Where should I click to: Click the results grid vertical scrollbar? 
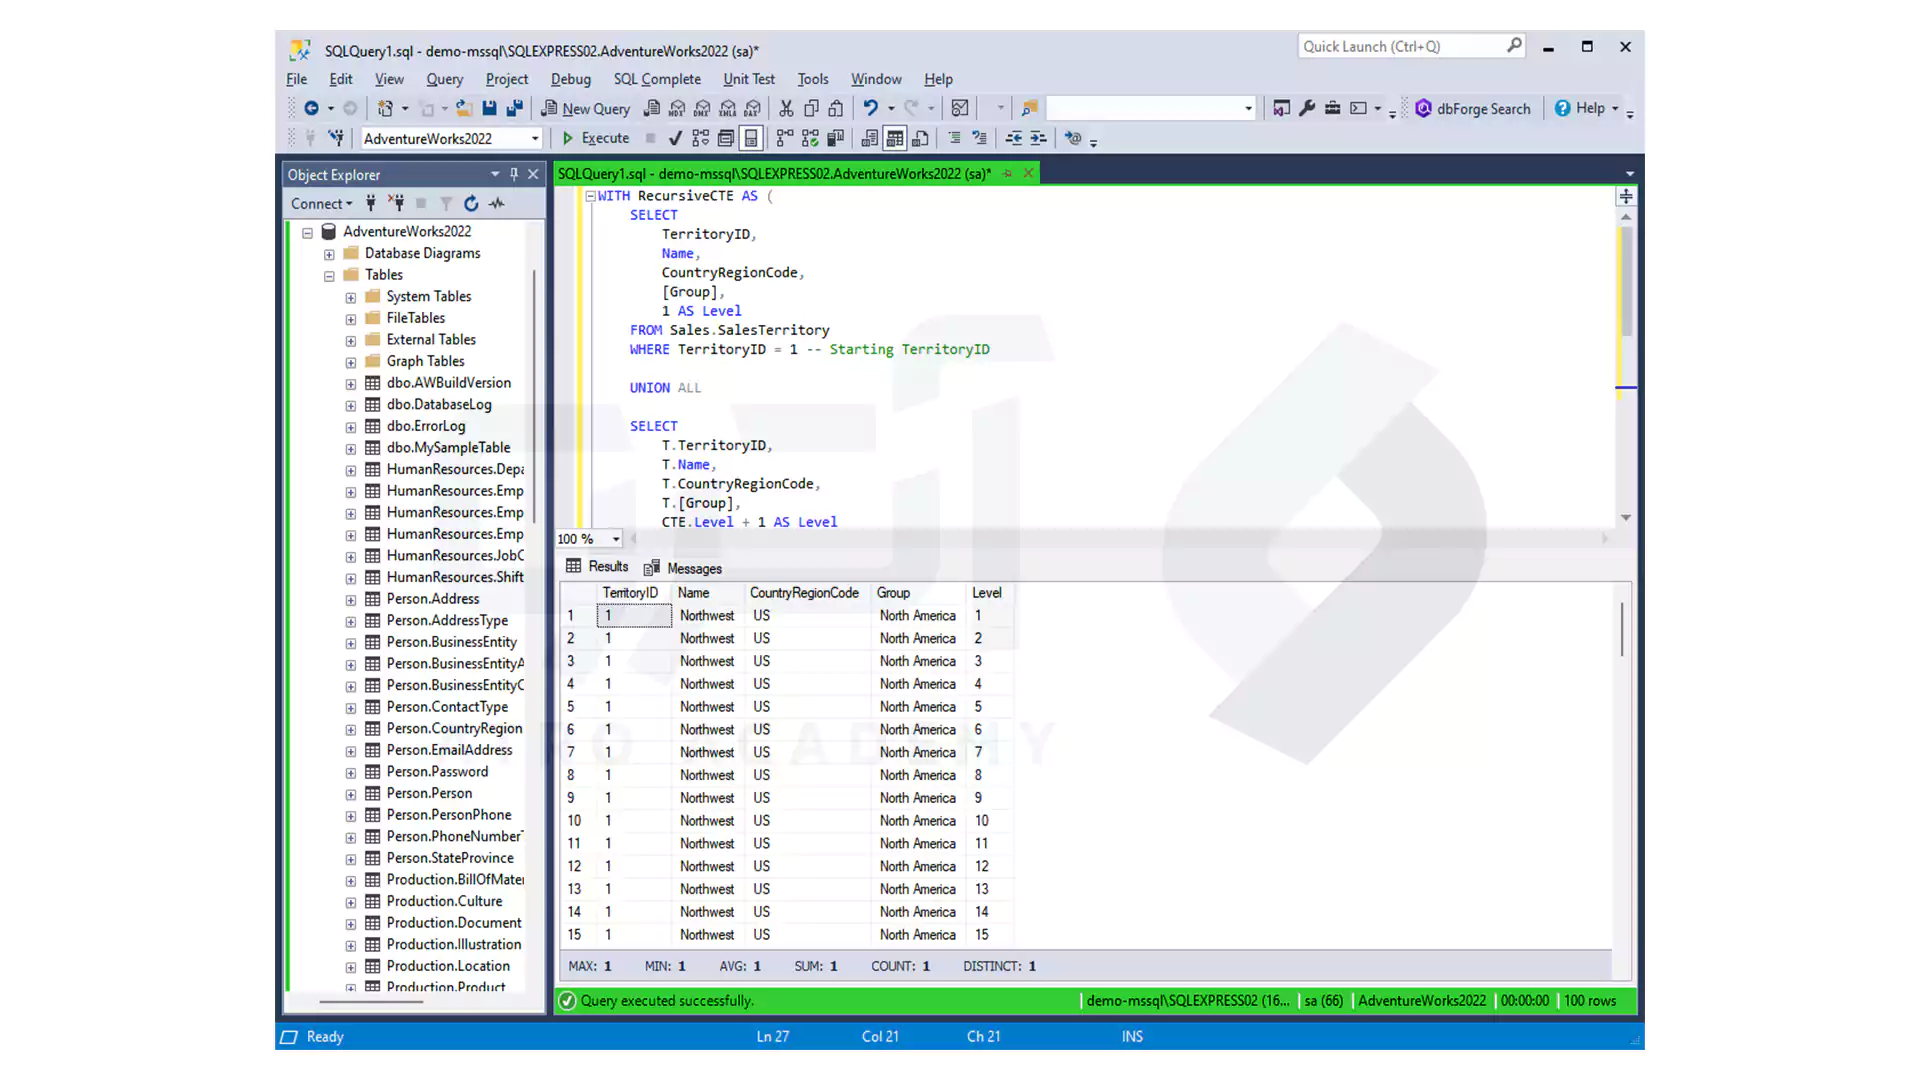point(1622,629)
